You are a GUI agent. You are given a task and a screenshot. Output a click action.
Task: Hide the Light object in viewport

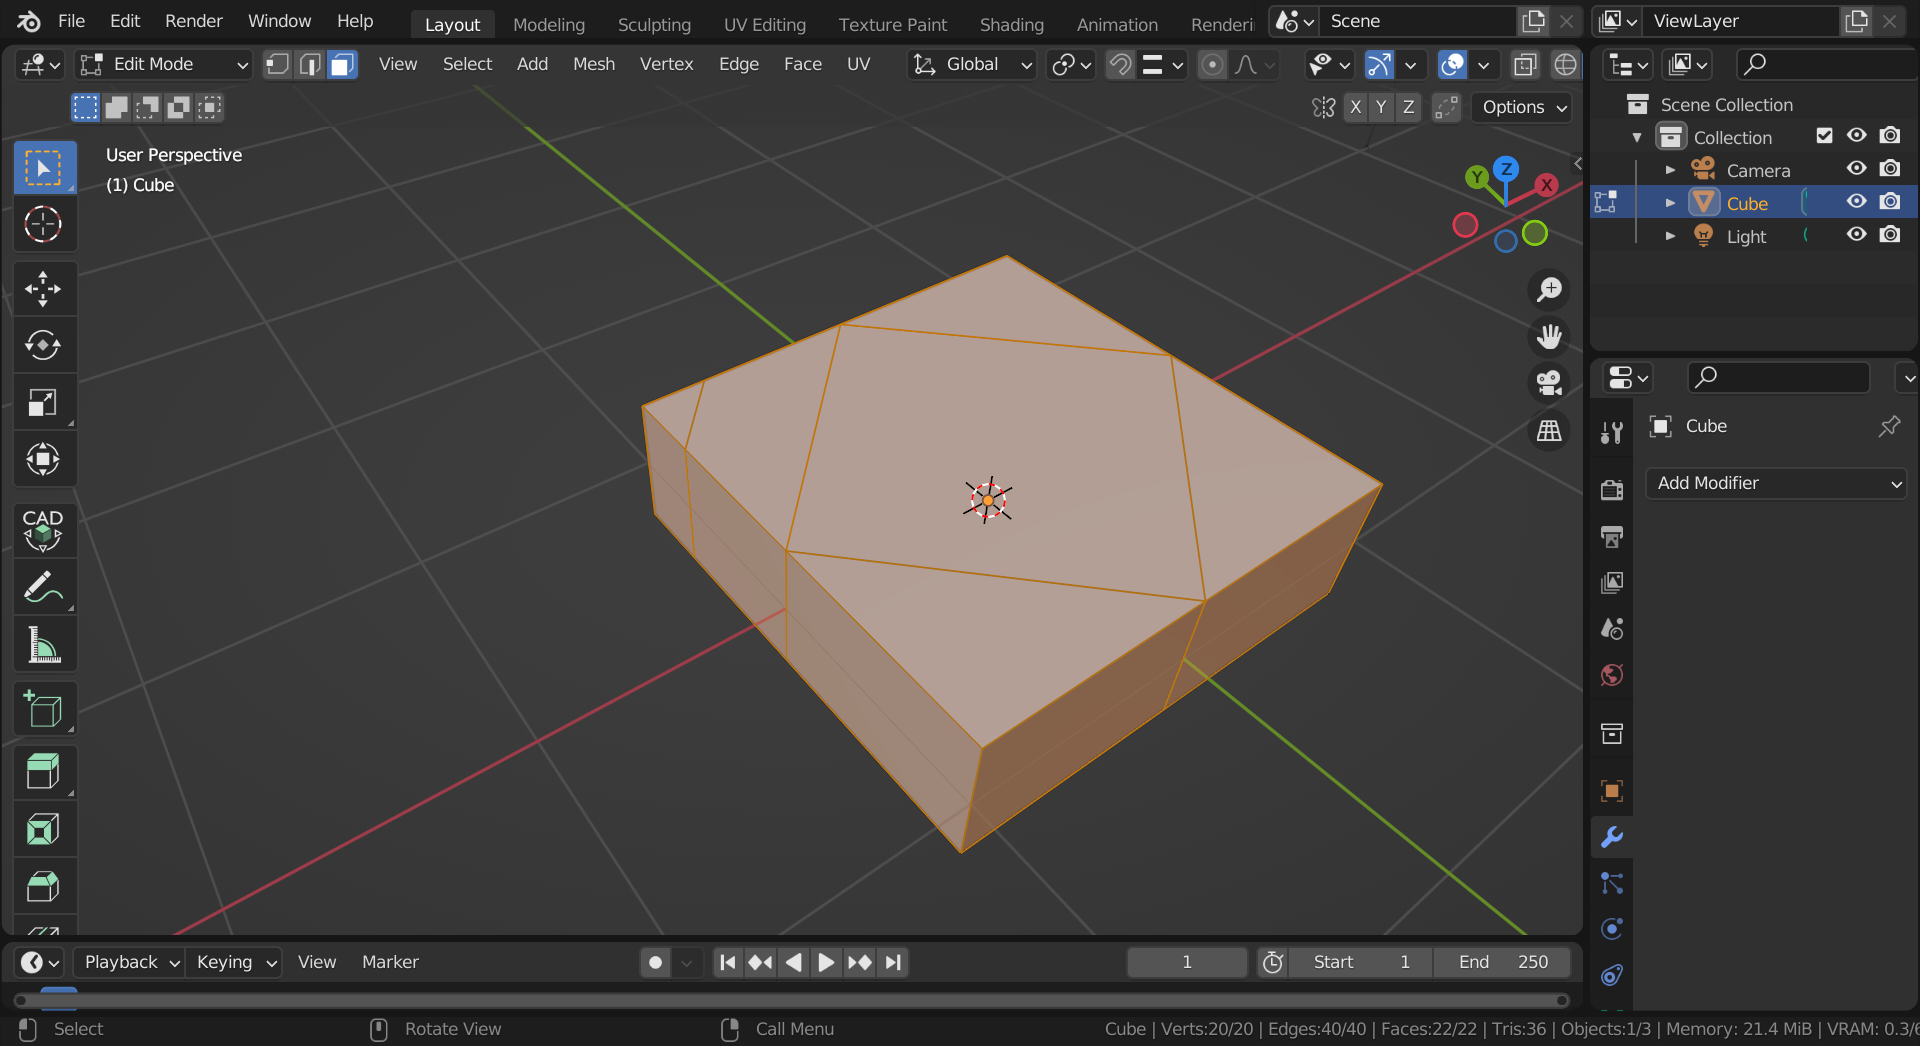tap(1857, 234)
